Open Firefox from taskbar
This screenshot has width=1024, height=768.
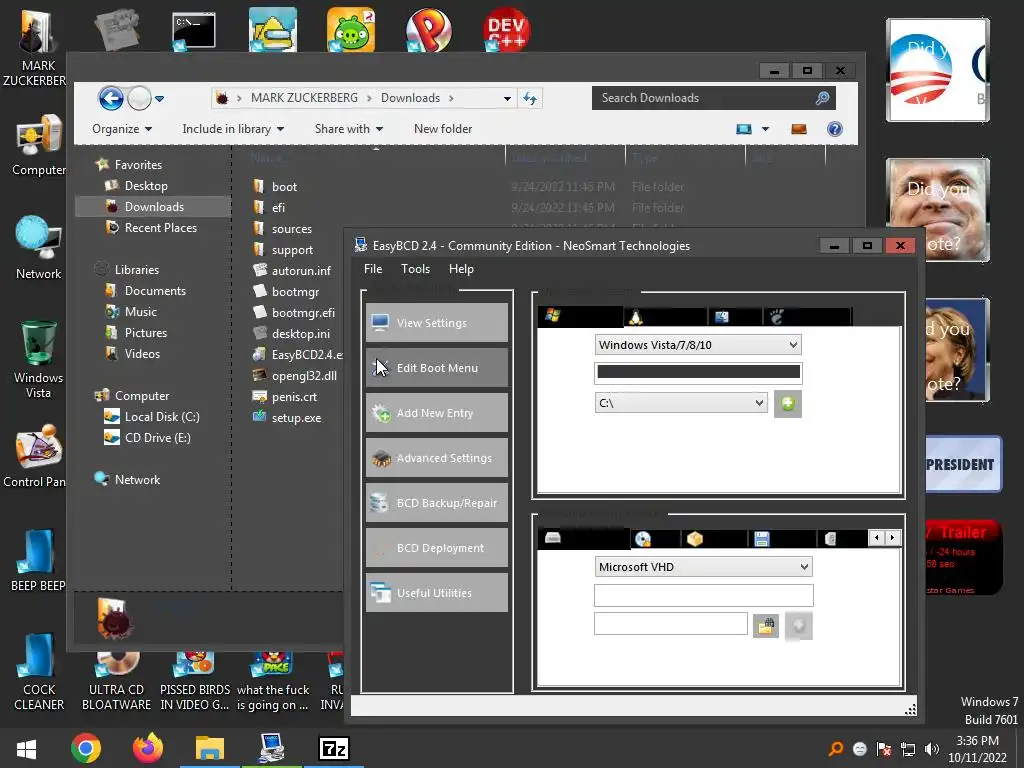pyautogui.click(x=148, y=748)
